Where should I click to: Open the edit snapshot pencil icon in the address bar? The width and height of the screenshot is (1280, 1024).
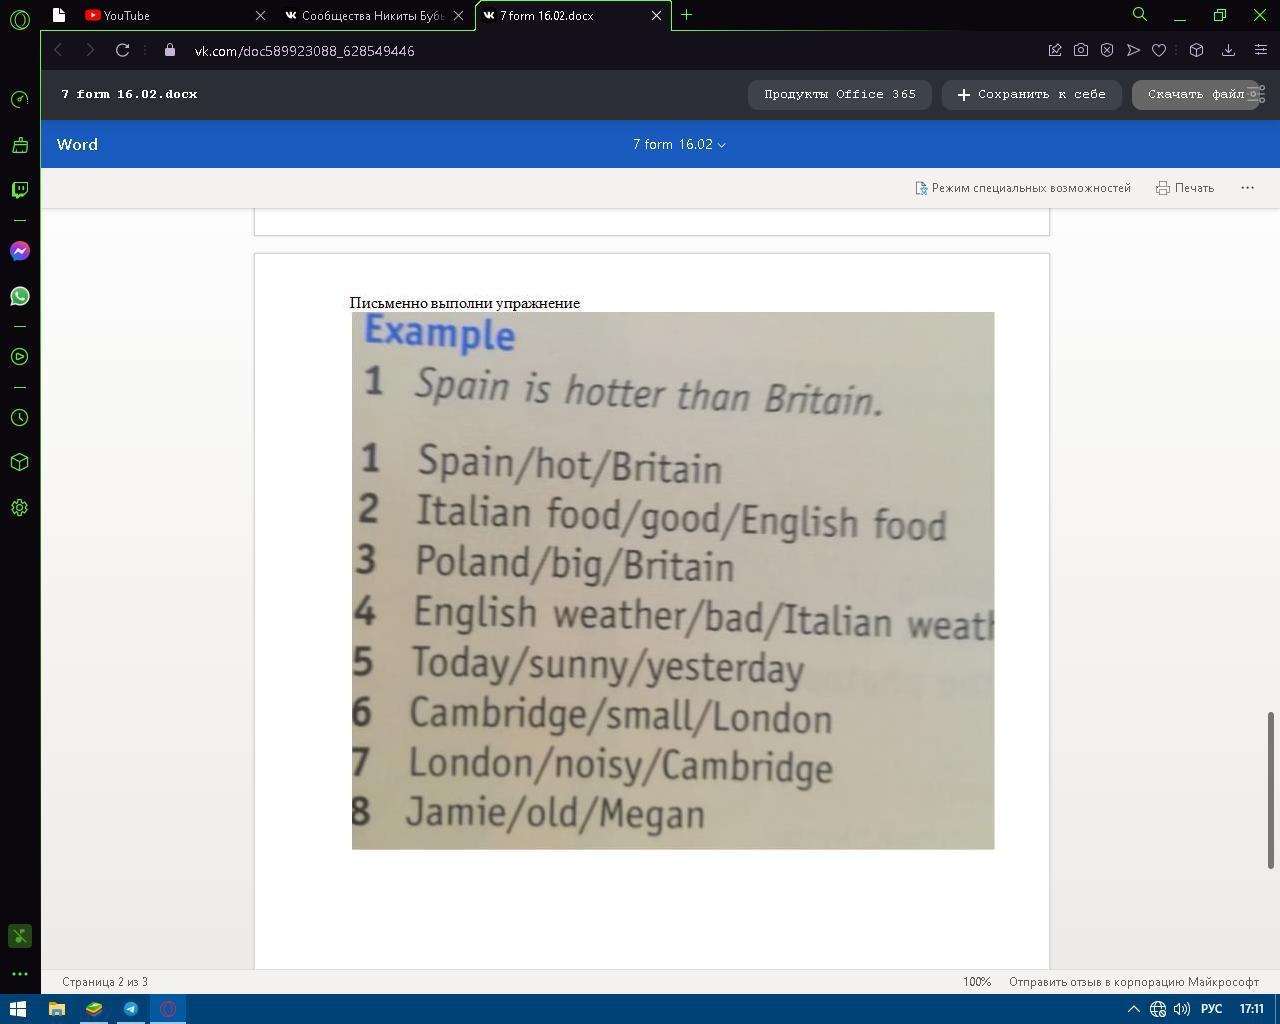click(x=1054, y=50)
